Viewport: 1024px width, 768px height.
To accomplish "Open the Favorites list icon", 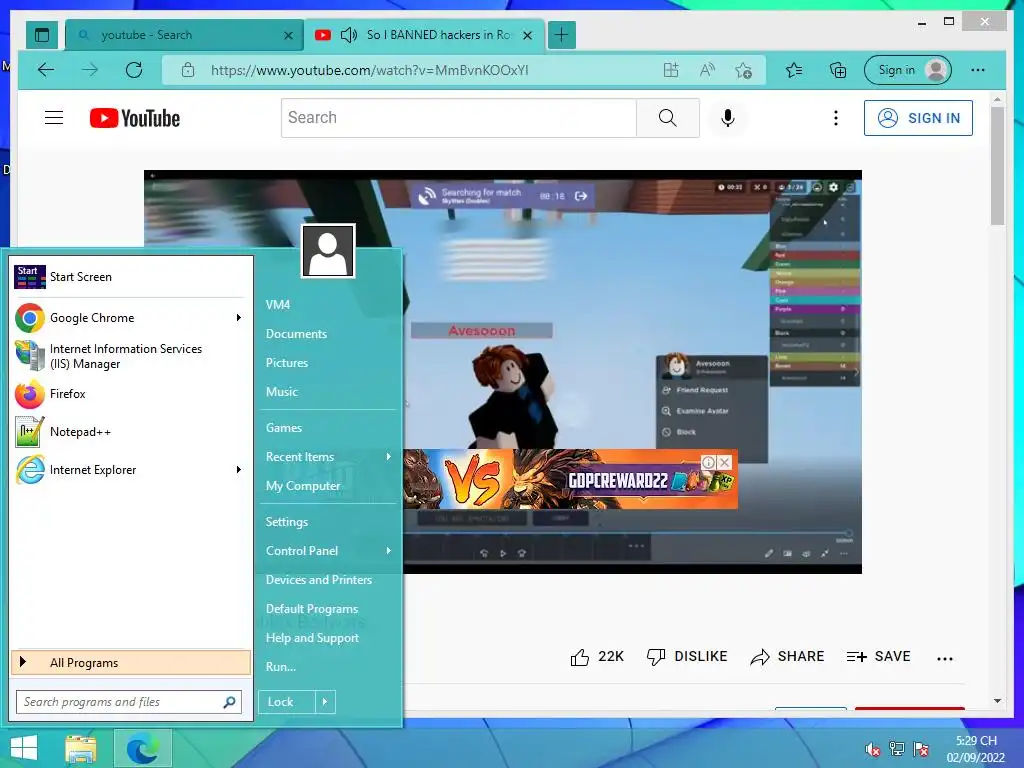I will (x=793, y=70).
